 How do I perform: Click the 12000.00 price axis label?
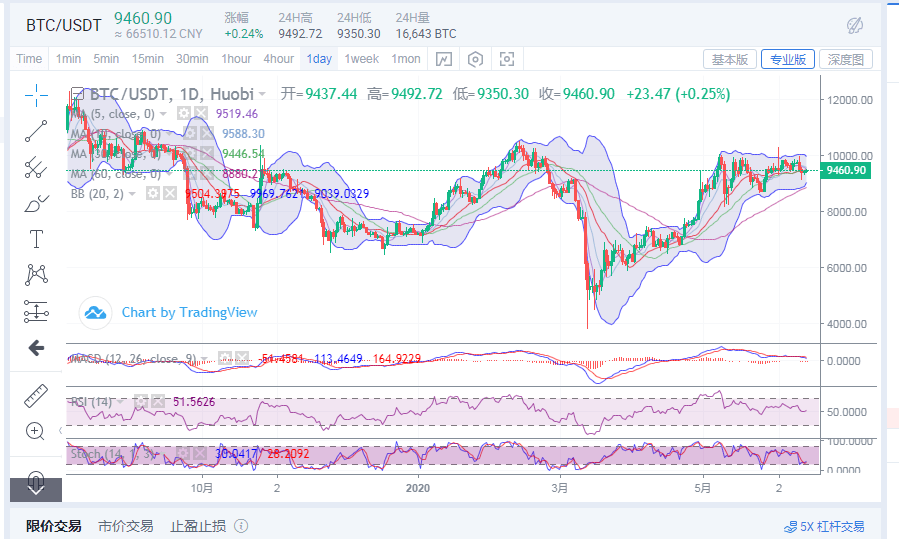[848, 100]
